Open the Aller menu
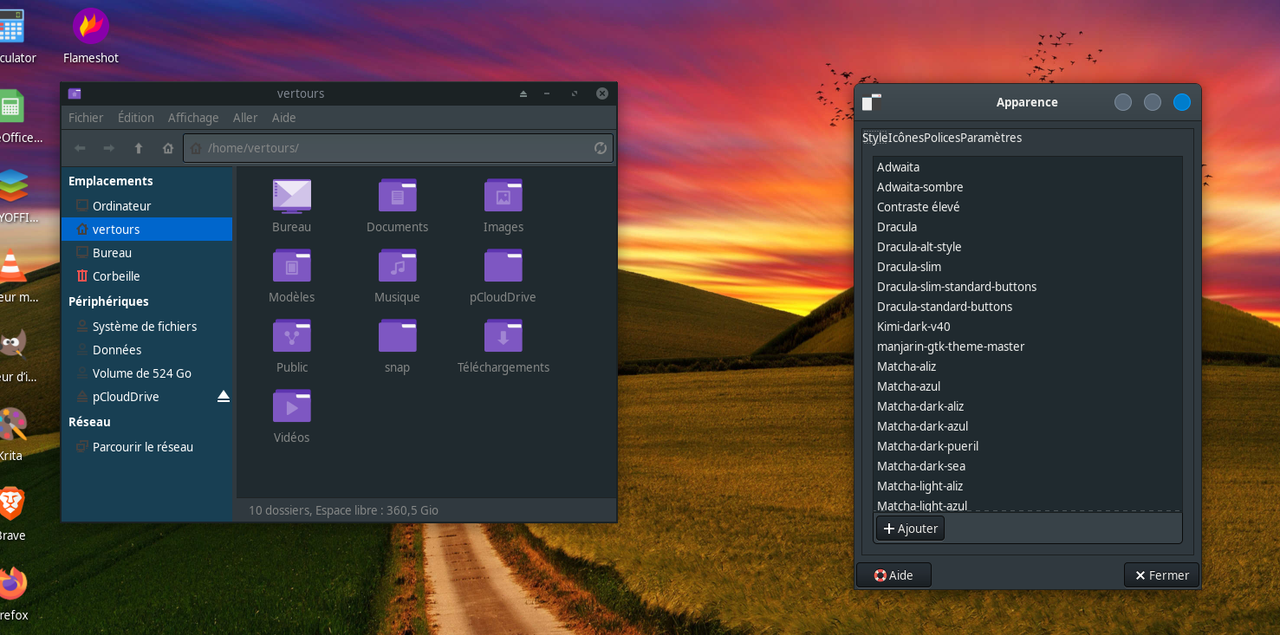1280x635 pixels. tap(245, 118)
